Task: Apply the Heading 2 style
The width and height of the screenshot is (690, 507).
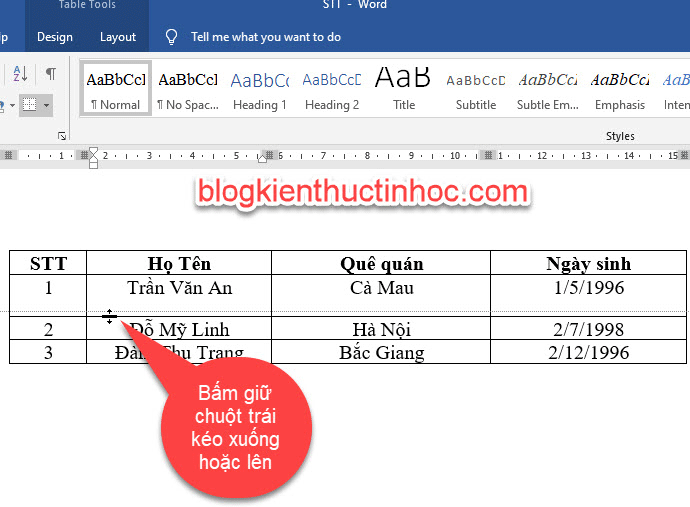Action: (332, 89)
